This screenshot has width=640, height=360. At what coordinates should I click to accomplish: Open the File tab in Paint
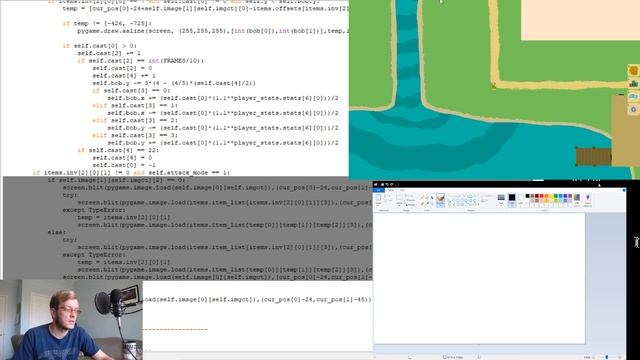pyautogui.click(x=379, y=190)
